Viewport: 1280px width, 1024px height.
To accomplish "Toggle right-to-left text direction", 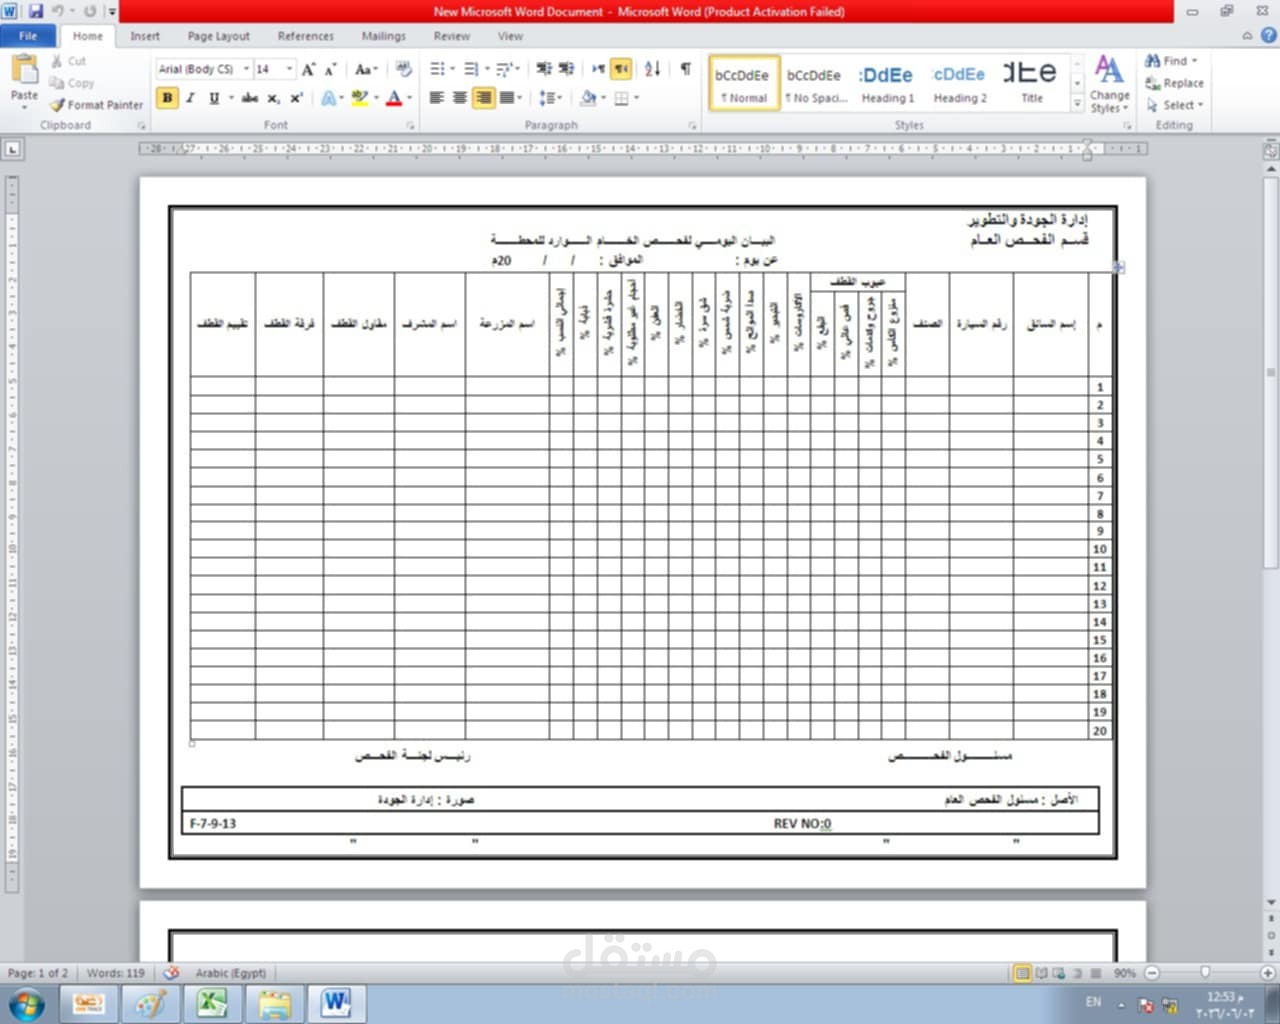I will click(621, 69).
